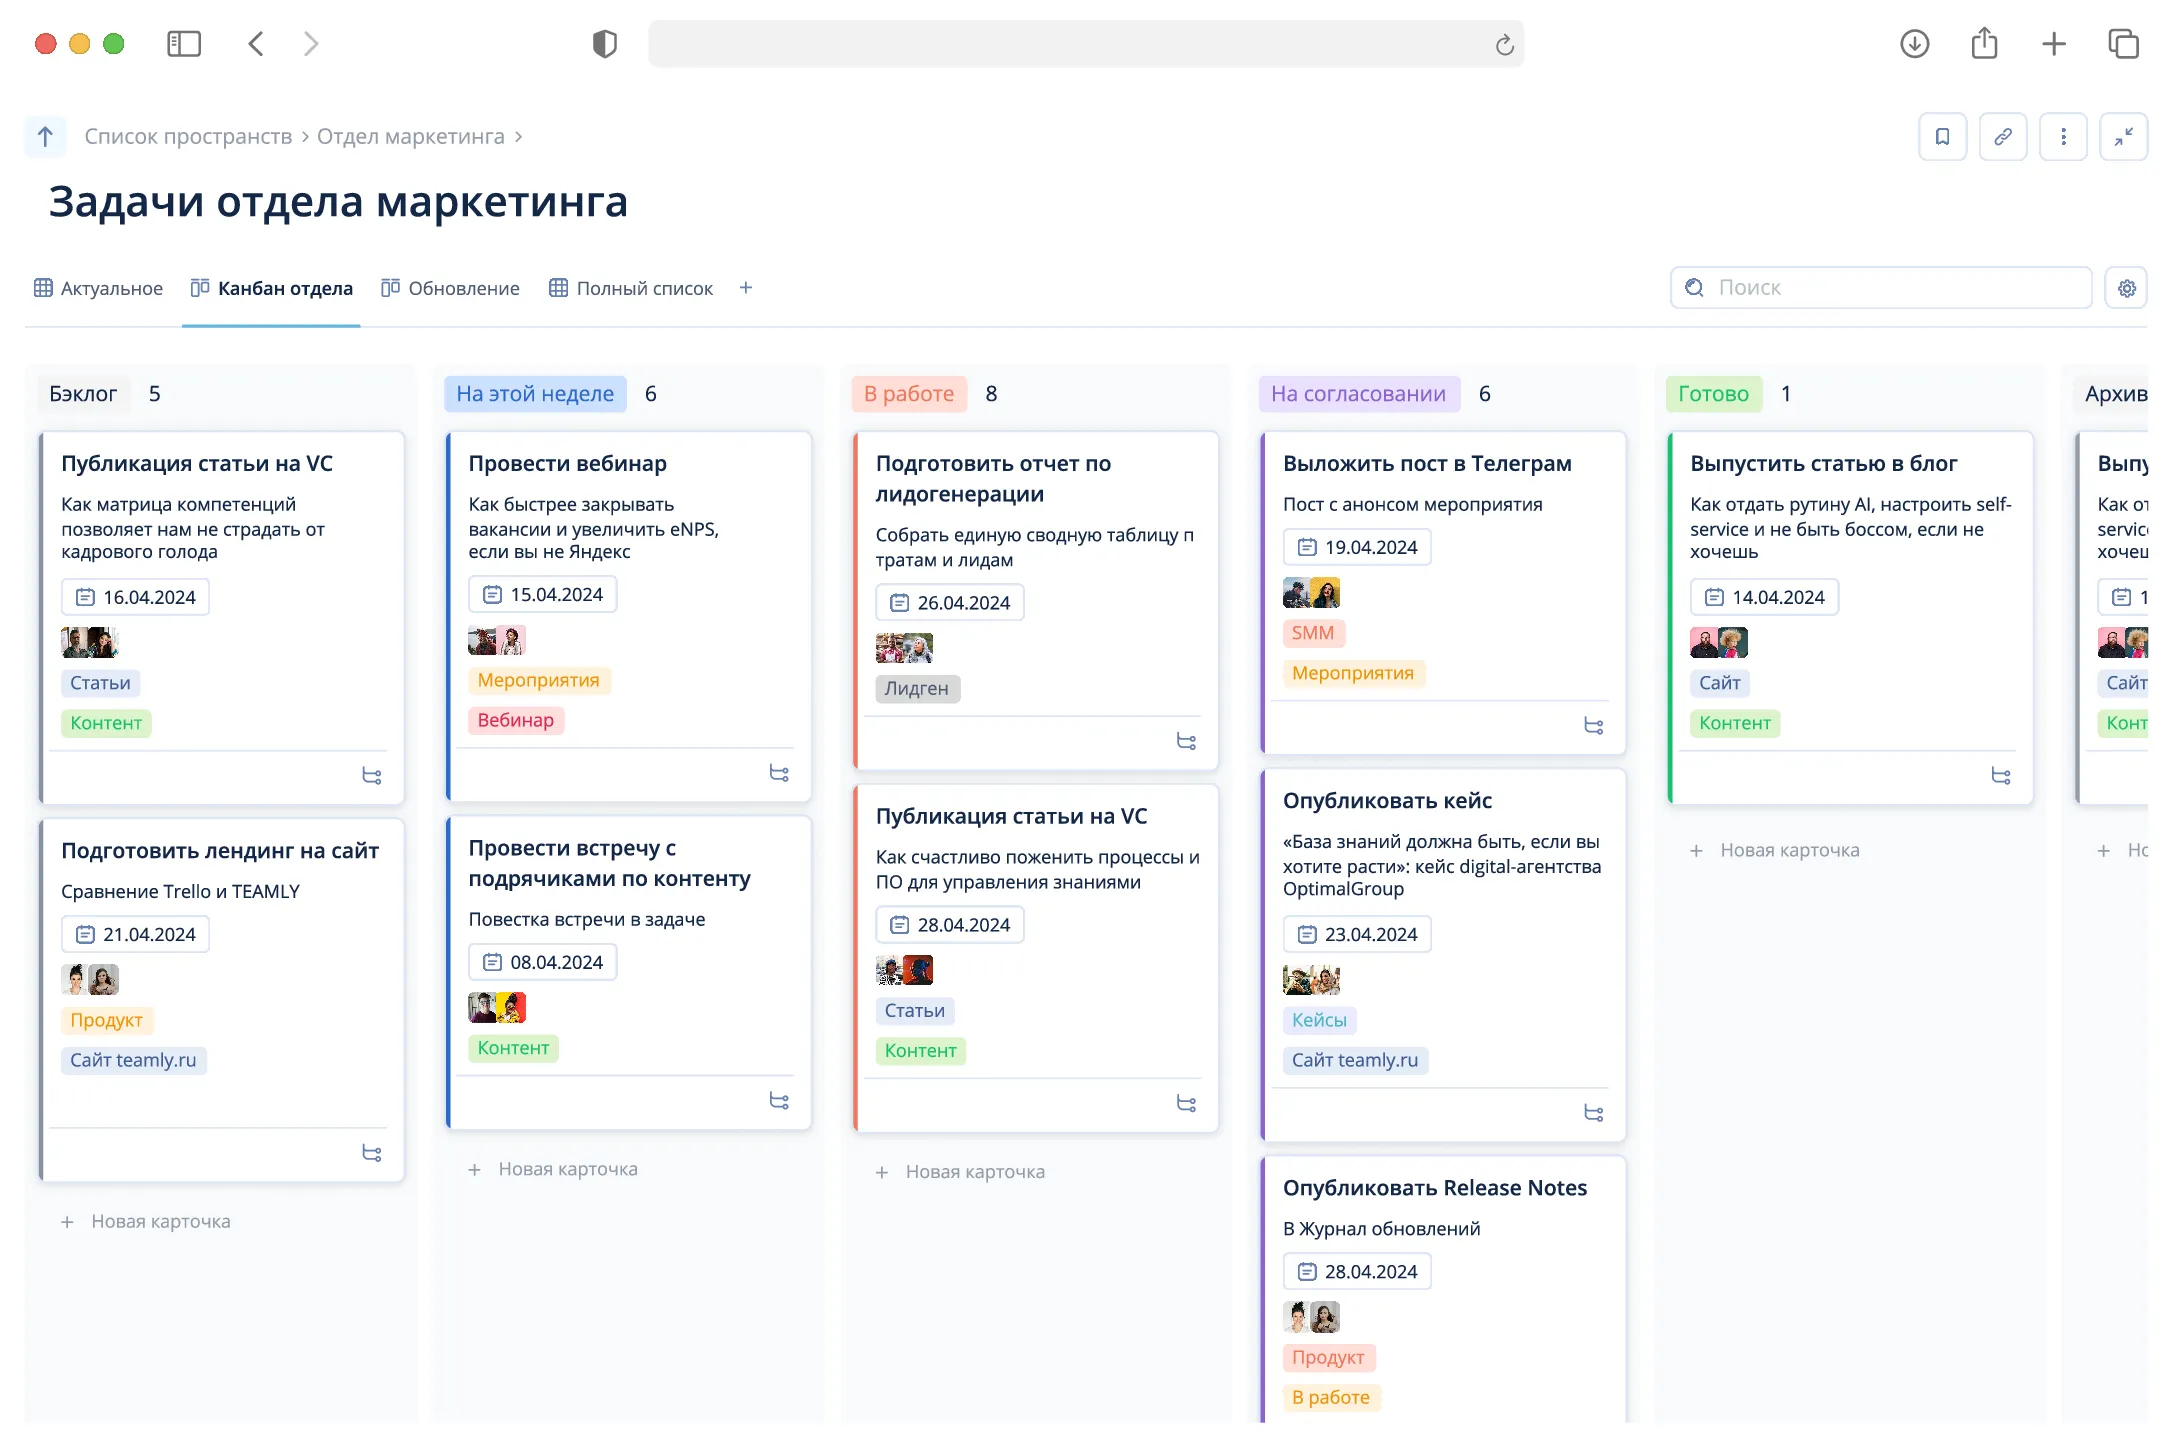Open date 15.04.2024 on вебинар card
This screenshot has height=1444, width=2172.
coord(542,594)
